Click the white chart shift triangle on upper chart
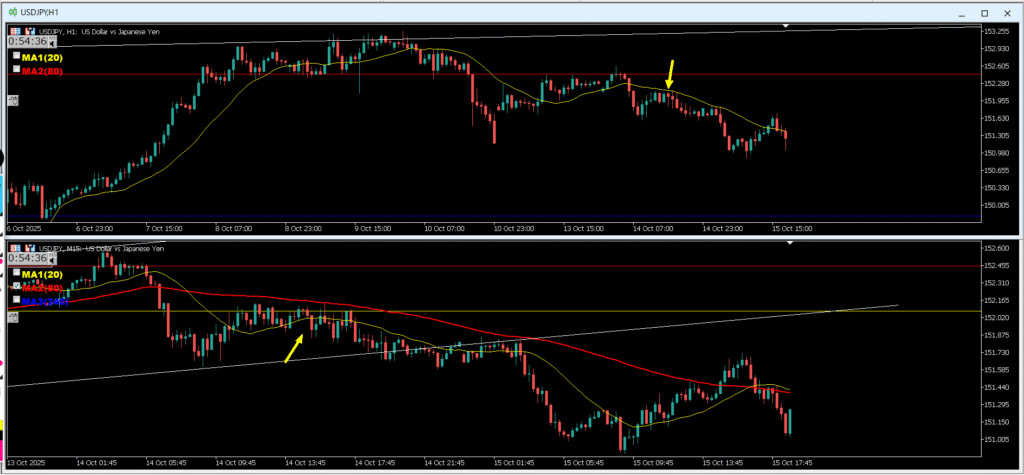 click(787, 25)
